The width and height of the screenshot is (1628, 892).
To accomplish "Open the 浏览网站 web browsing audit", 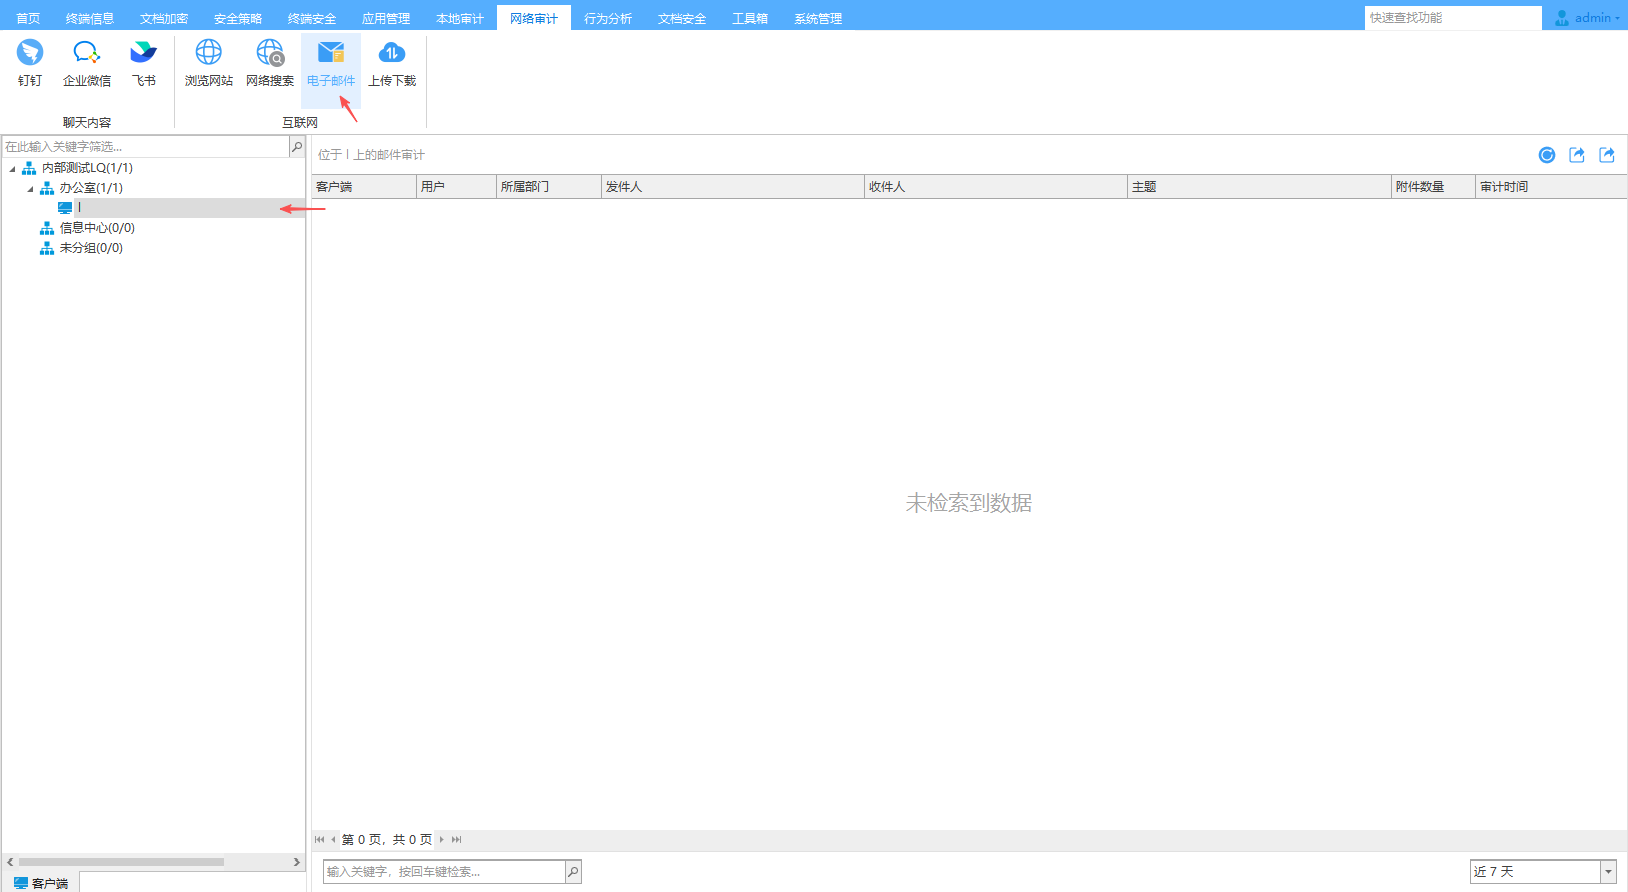I will tap(208, 62).
